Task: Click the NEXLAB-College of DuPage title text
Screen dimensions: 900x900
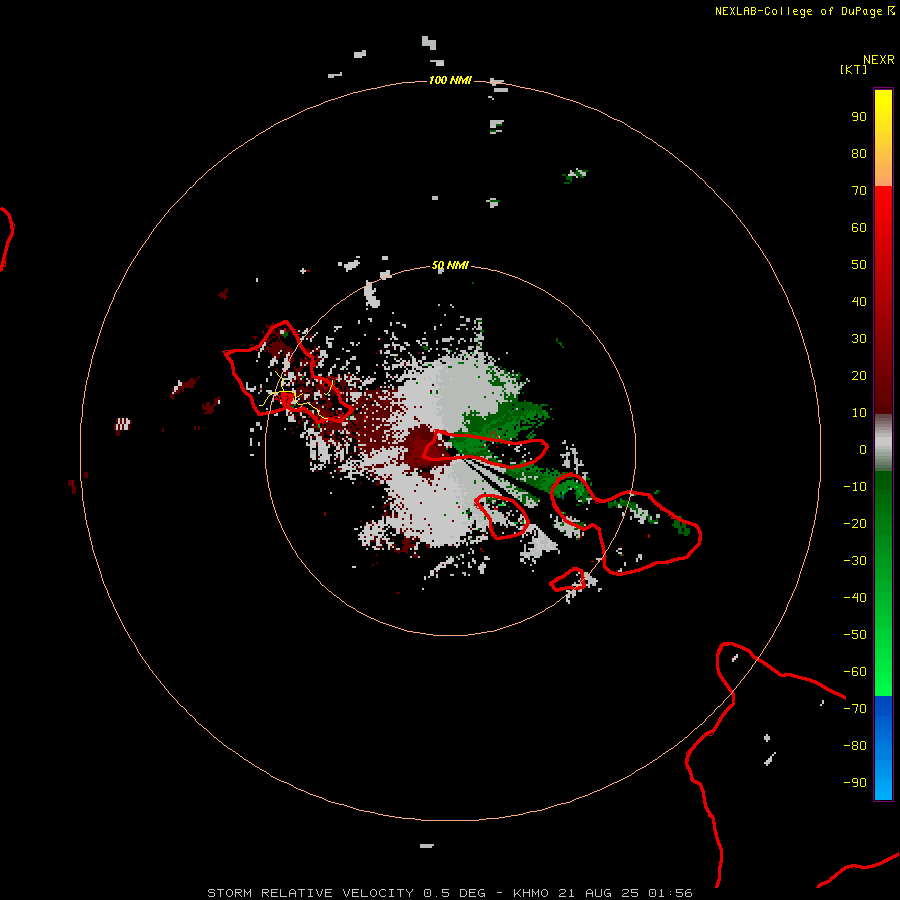Action: (798, 11)
